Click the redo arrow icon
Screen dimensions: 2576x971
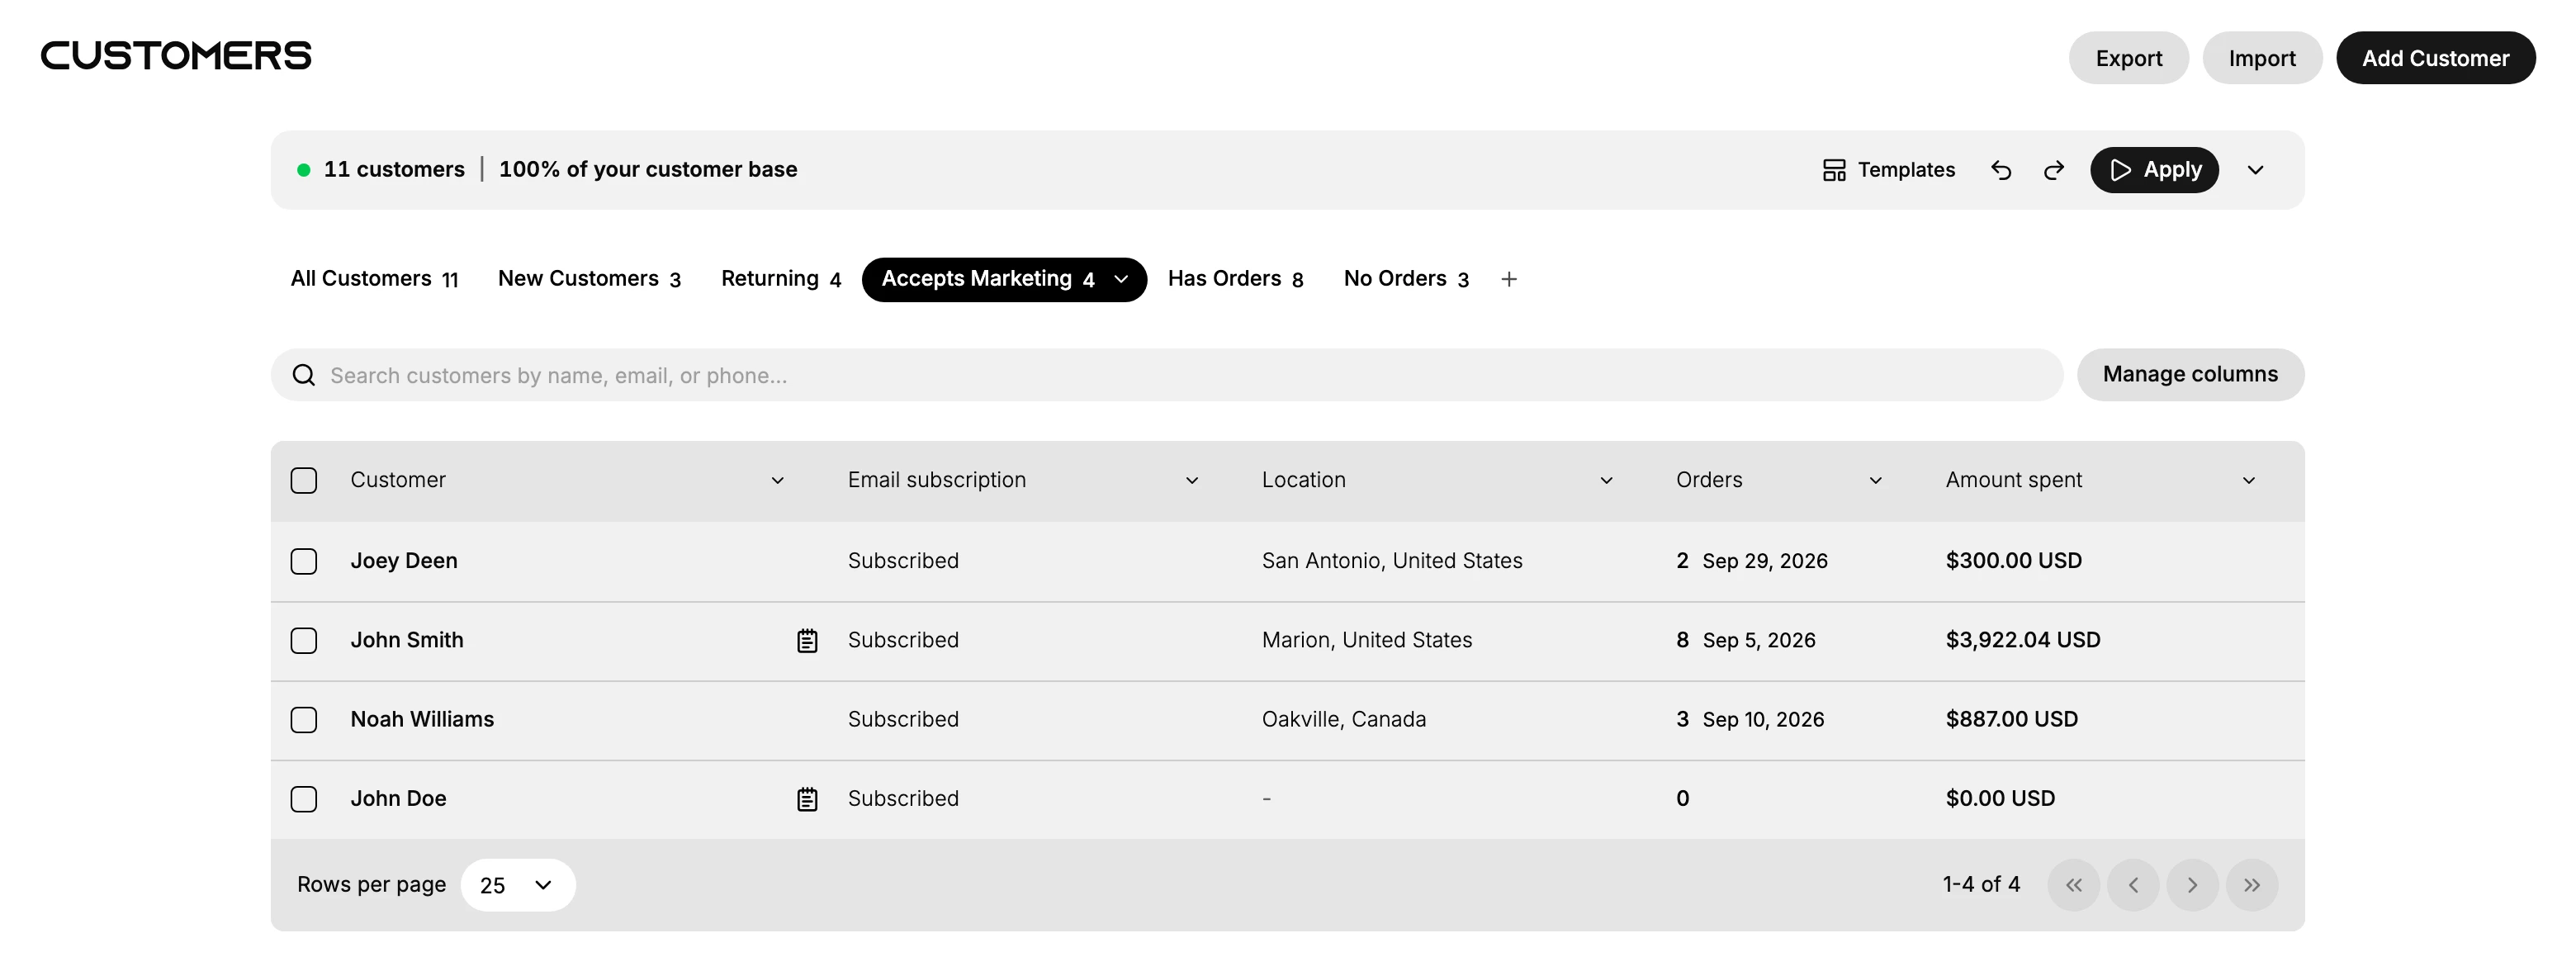click(x=2053, y=170)
